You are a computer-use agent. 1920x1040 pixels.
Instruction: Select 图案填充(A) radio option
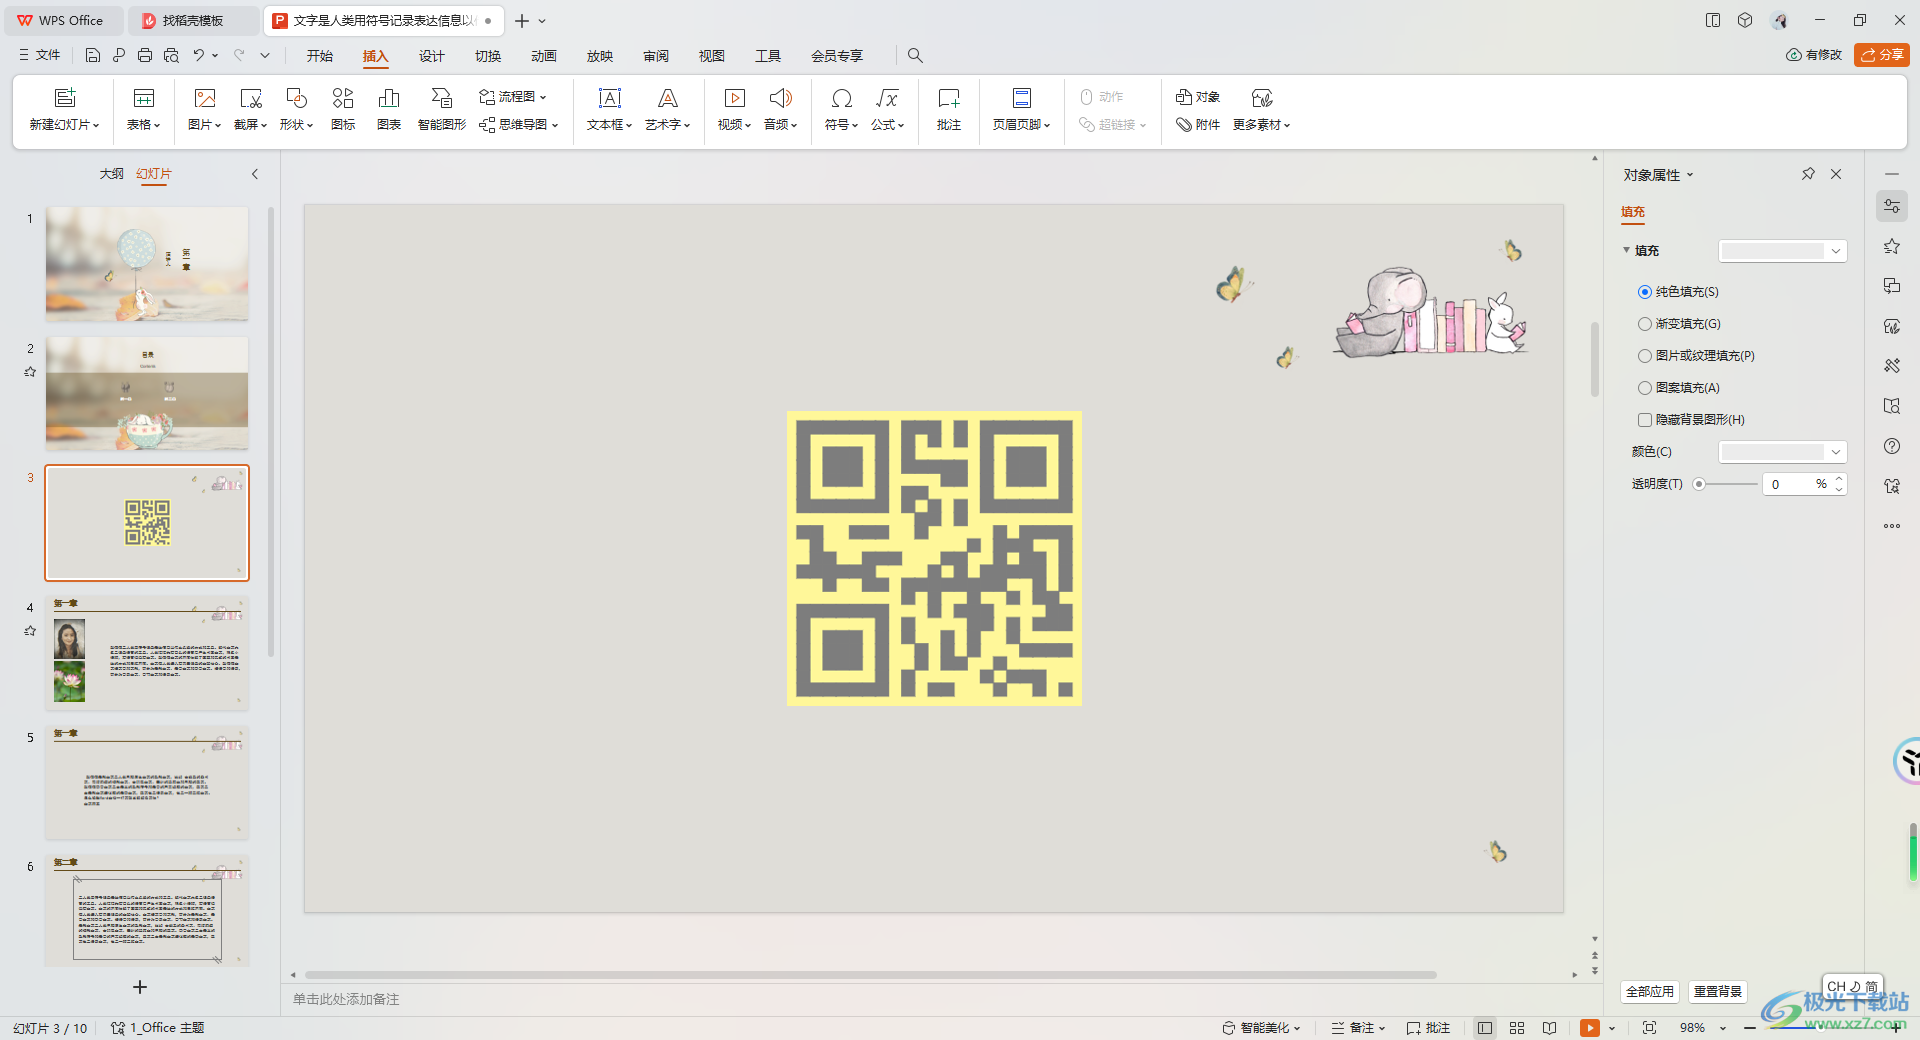tap(1645, 388)
